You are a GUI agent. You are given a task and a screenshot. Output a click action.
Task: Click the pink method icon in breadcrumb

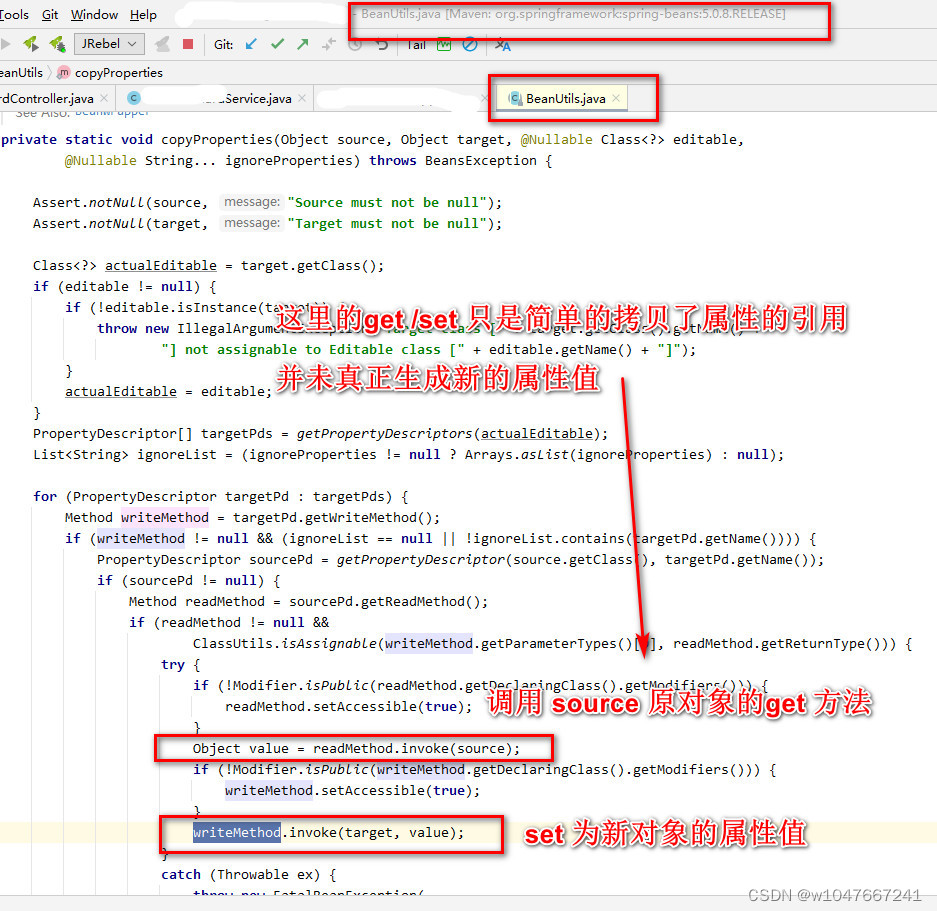(x=64, y=72)
